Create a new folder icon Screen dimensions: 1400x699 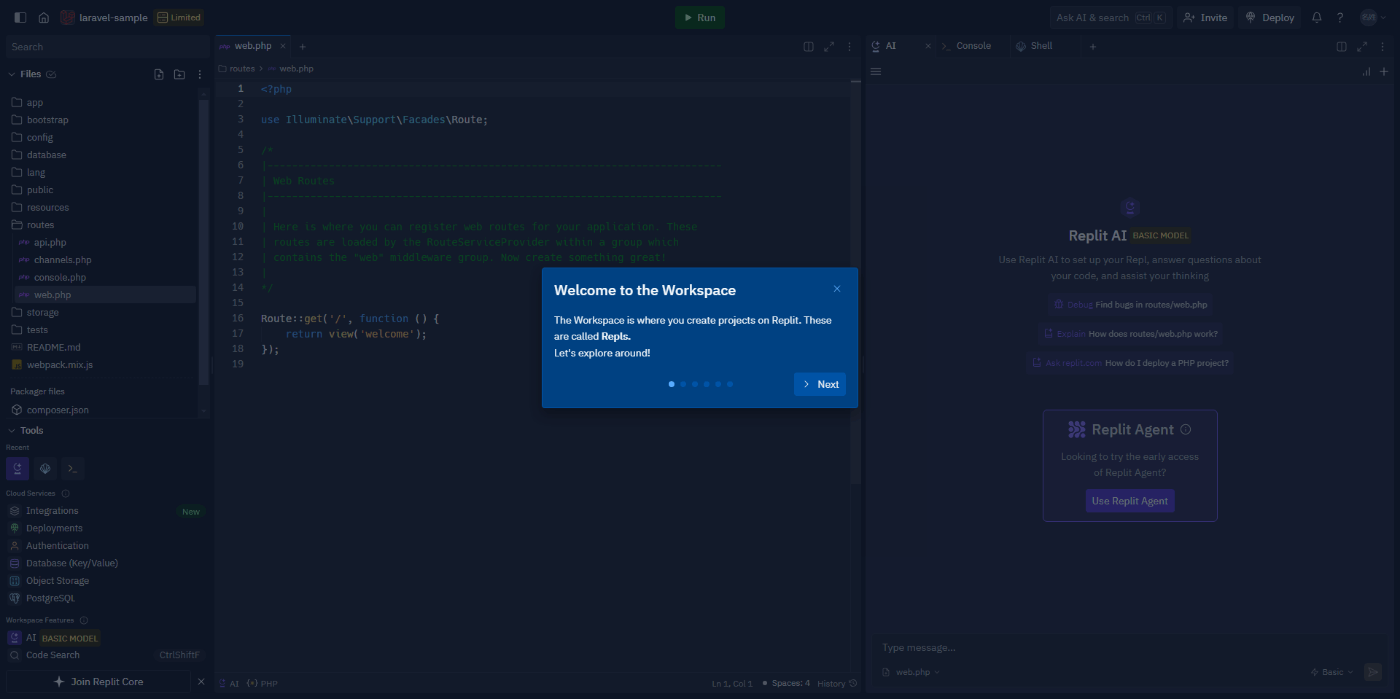(x=179, y=74)
